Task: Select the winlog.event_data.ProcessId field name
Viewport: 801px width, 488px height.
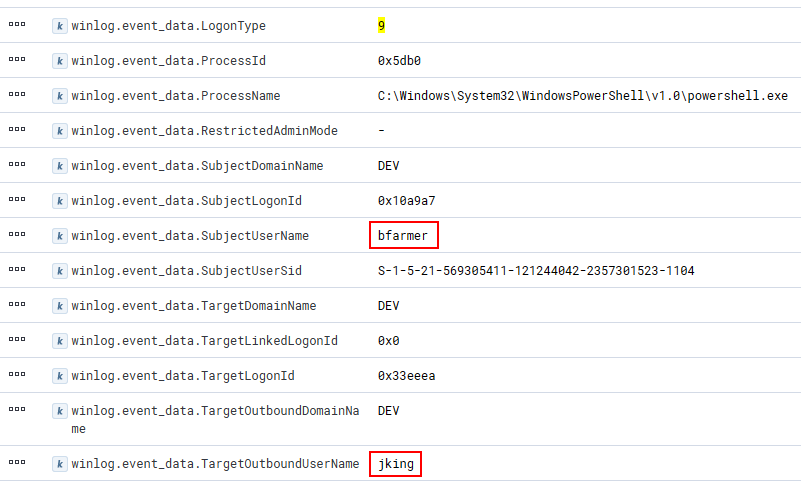Action: [168, 61]
